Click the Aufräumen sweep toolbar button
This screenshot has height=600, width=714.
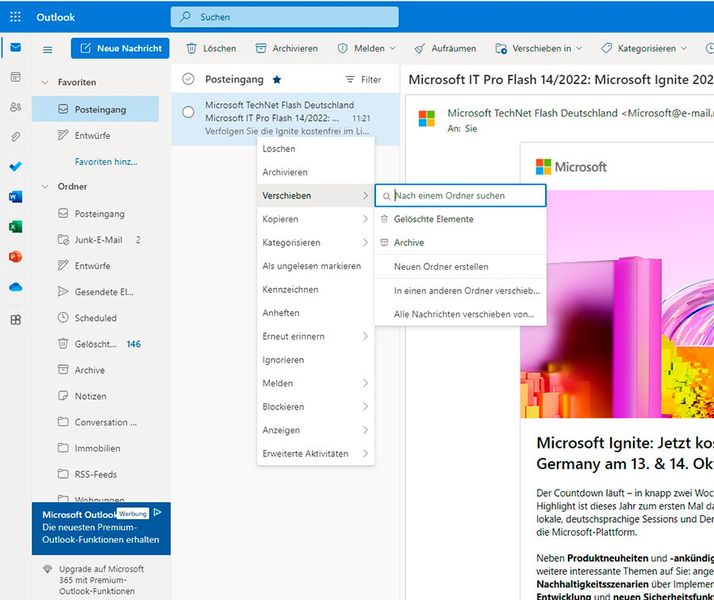click(445, 48)
